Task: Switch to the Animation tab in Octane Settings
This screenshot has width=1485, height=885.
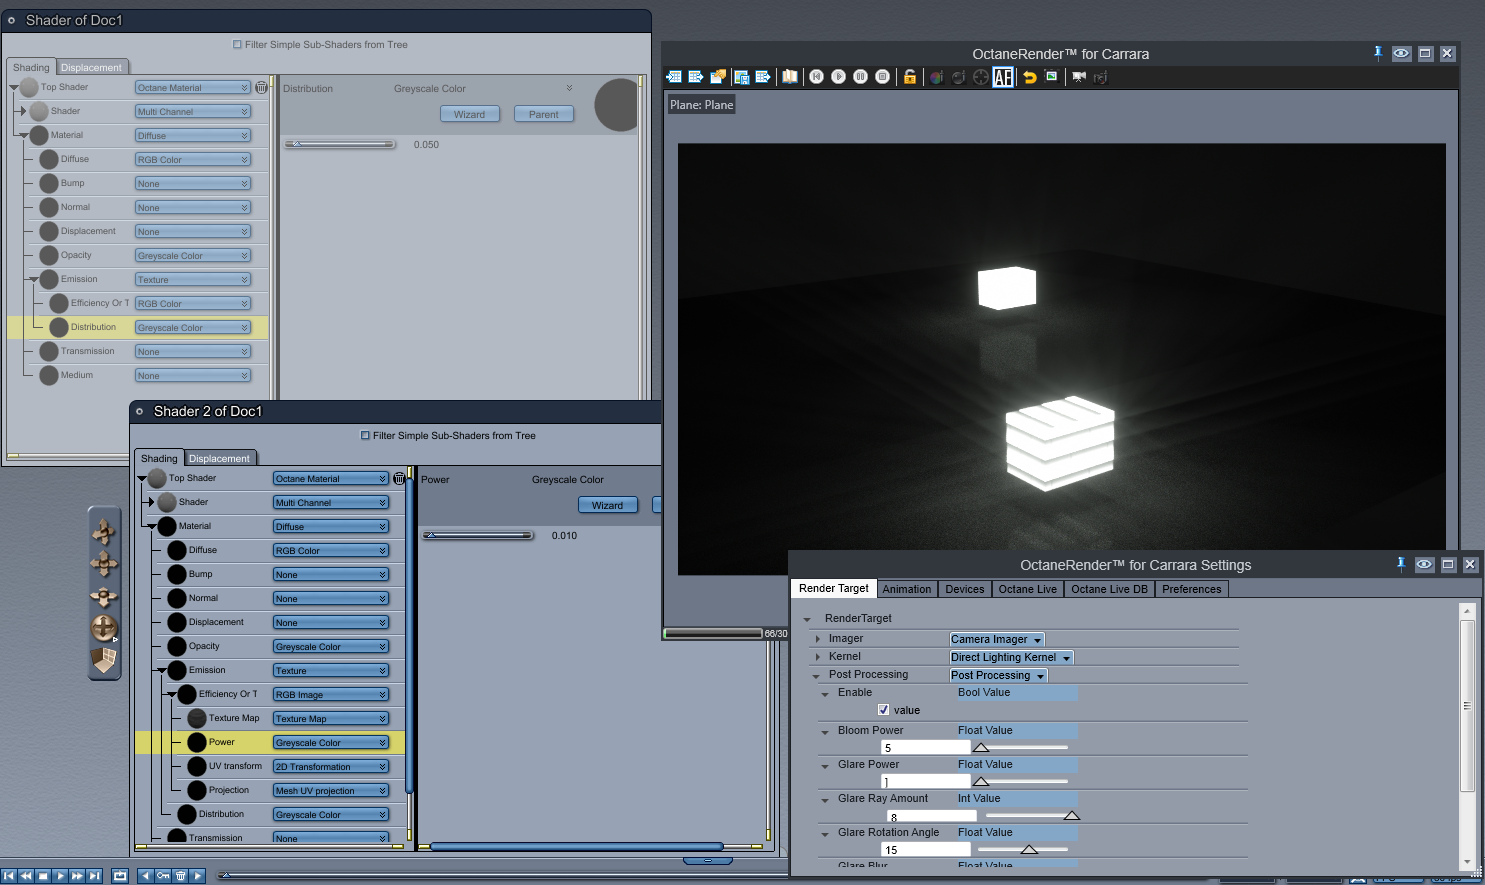Action: click(907, 589)
